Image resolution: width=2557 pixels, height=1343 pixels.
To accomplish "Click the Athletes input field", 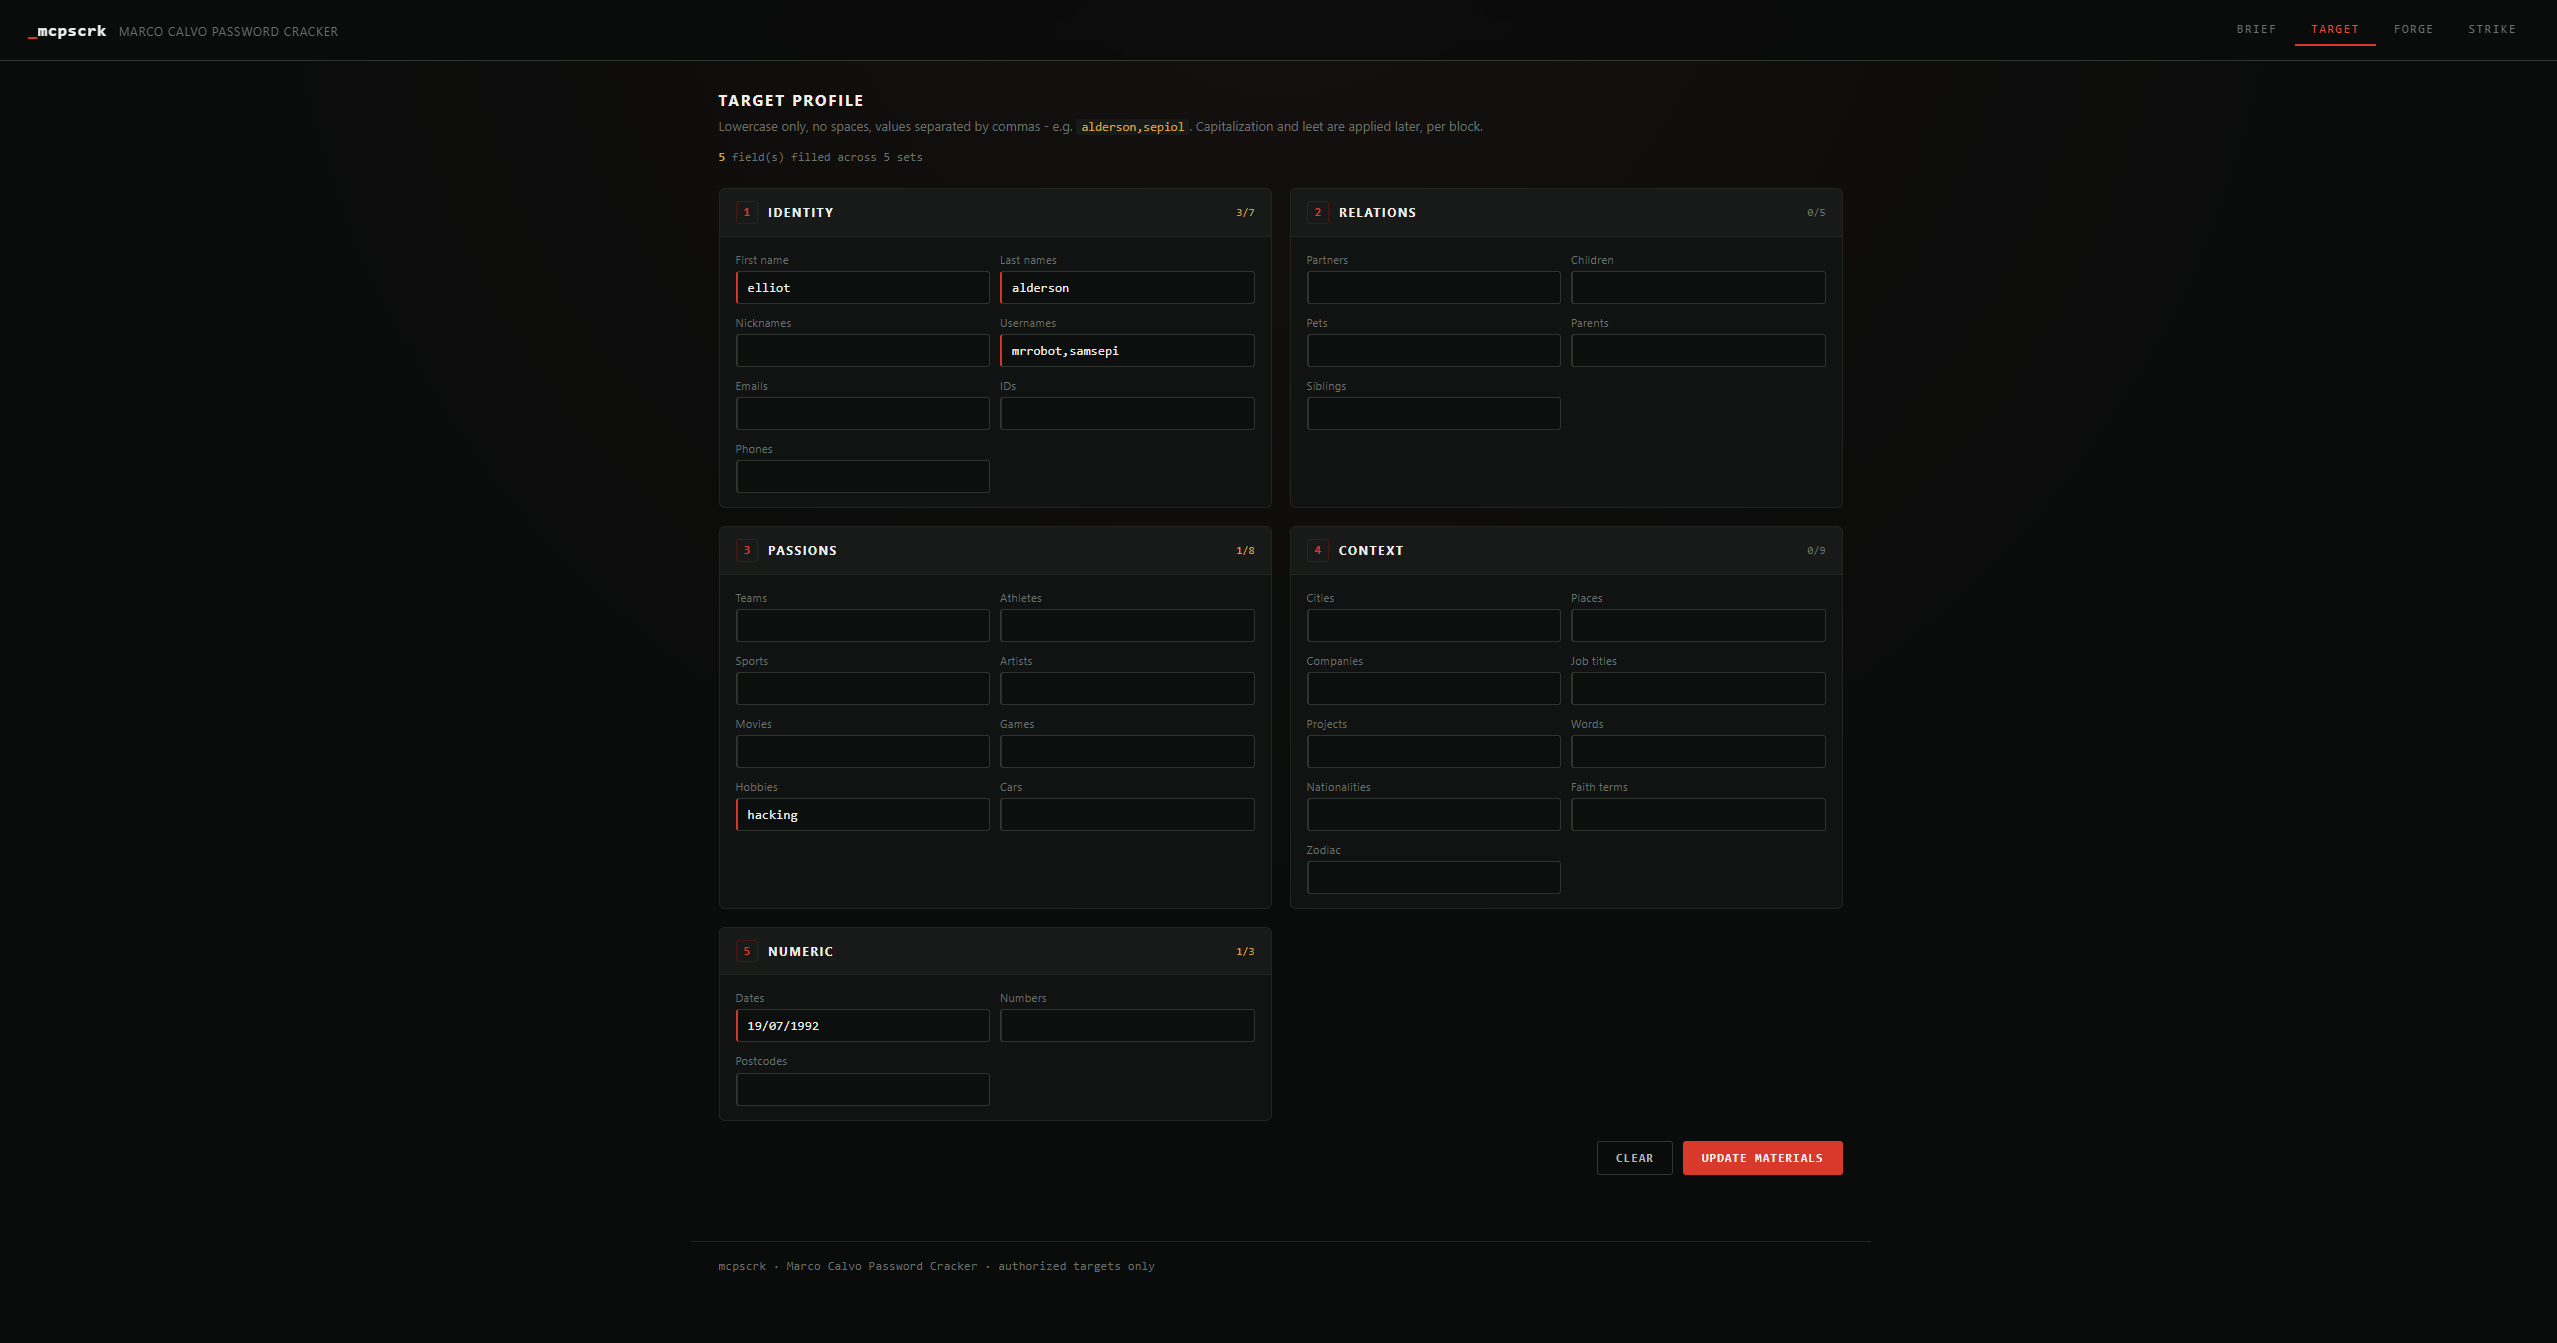I will click(1127, 626).
